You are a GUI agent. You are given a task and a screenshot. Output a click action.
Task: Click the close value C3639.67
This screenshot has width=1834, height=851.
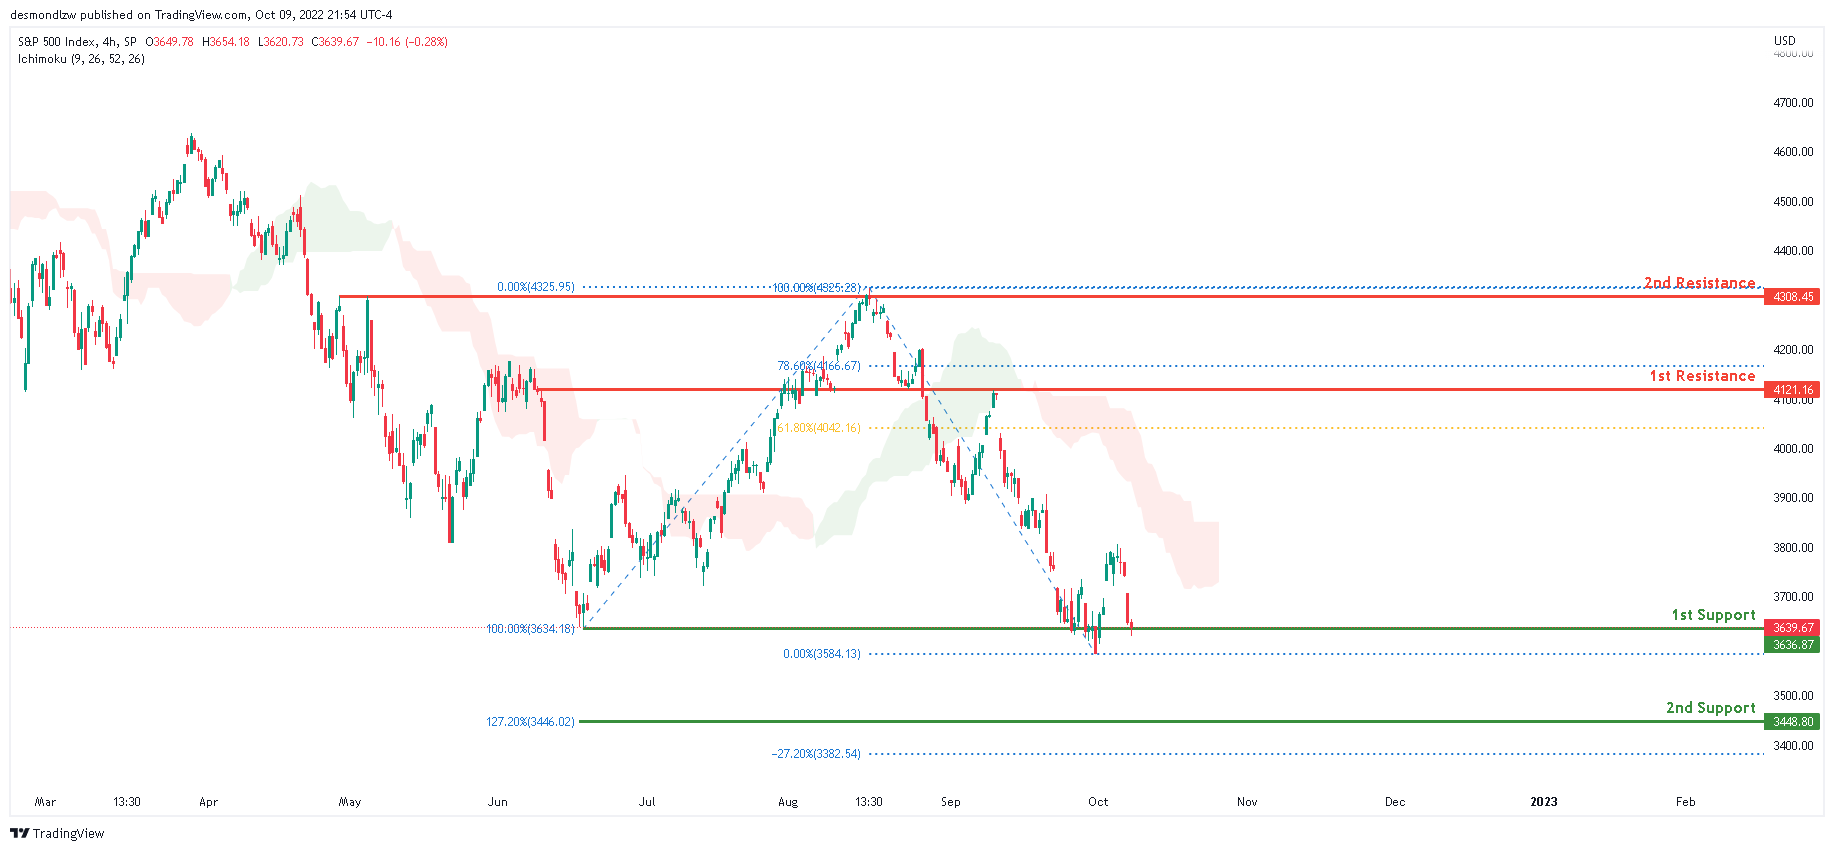(x=335, y=42)
